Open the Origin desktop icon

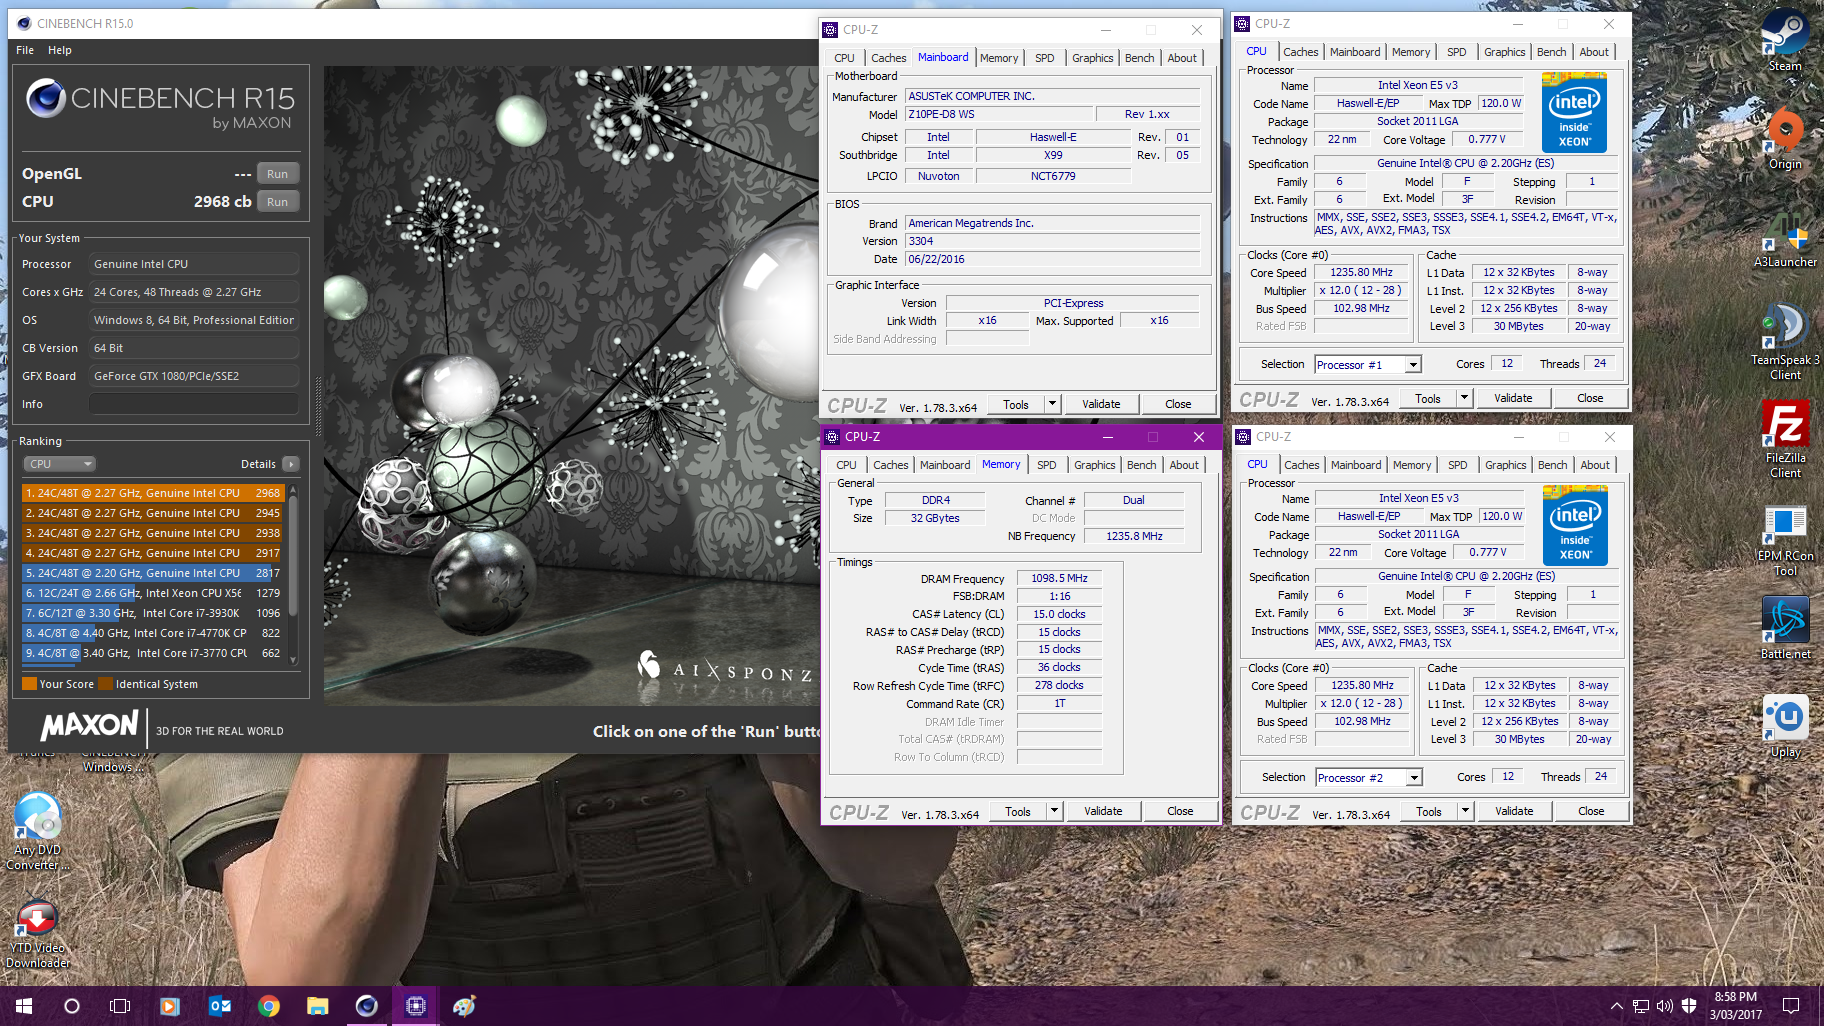(x=1785, y=138)
